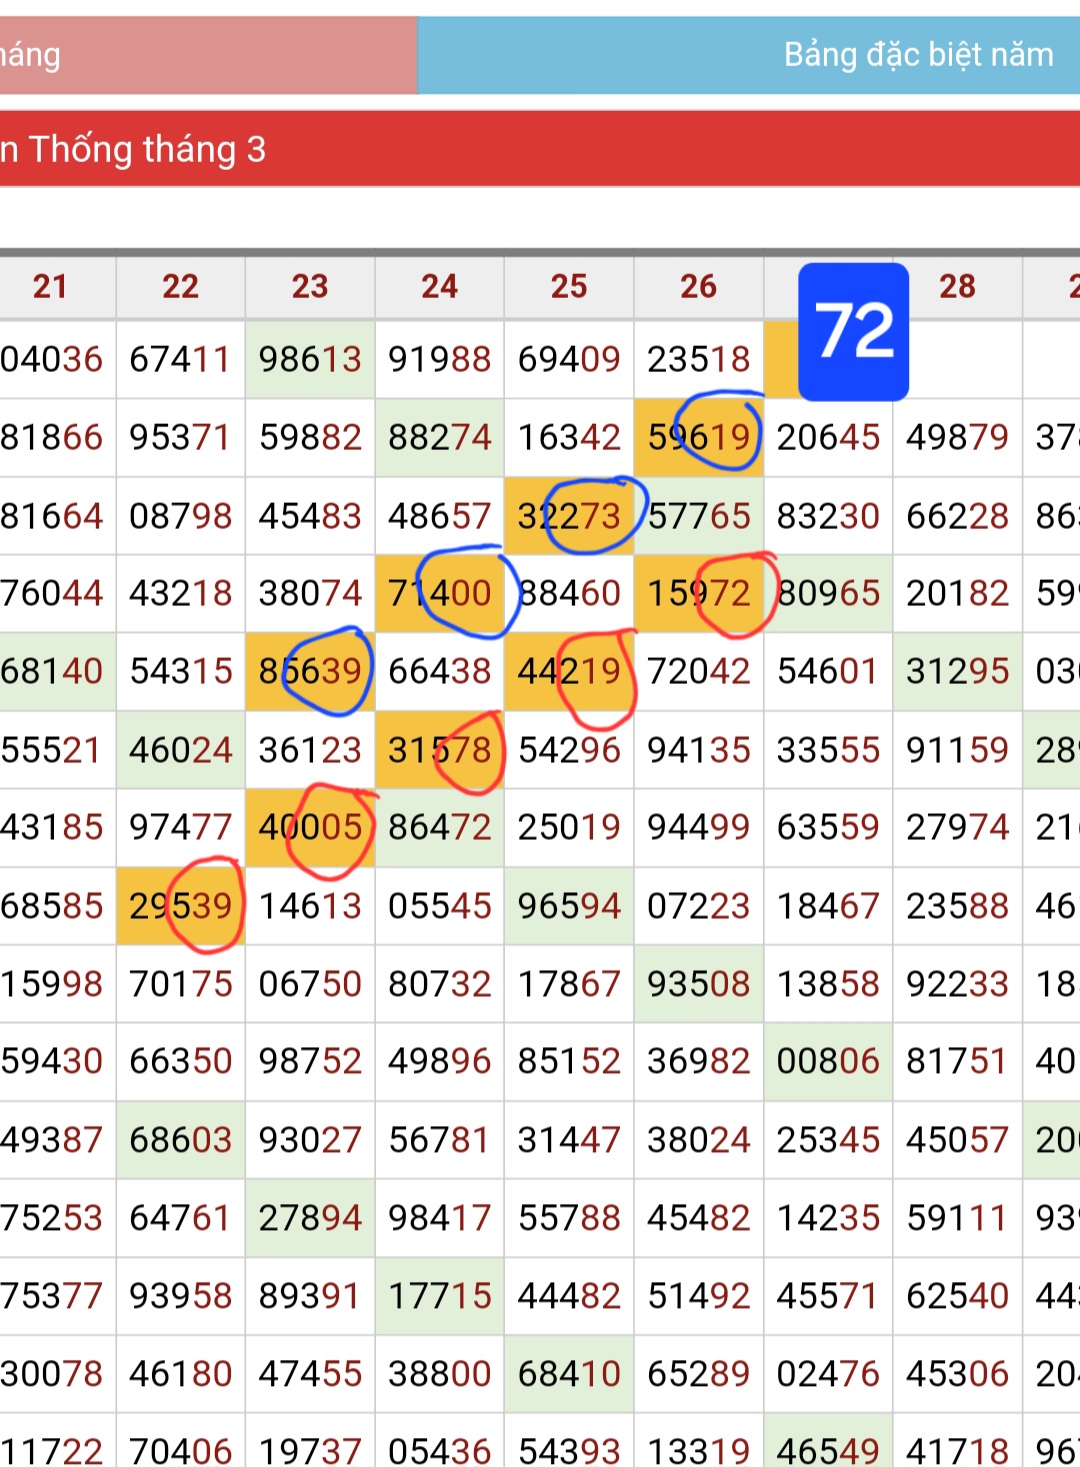Select the green cell 31295
Image resolution: width=1080 pixels, height=1467 pixels.
pyautogui.click(x=958, y=671)
